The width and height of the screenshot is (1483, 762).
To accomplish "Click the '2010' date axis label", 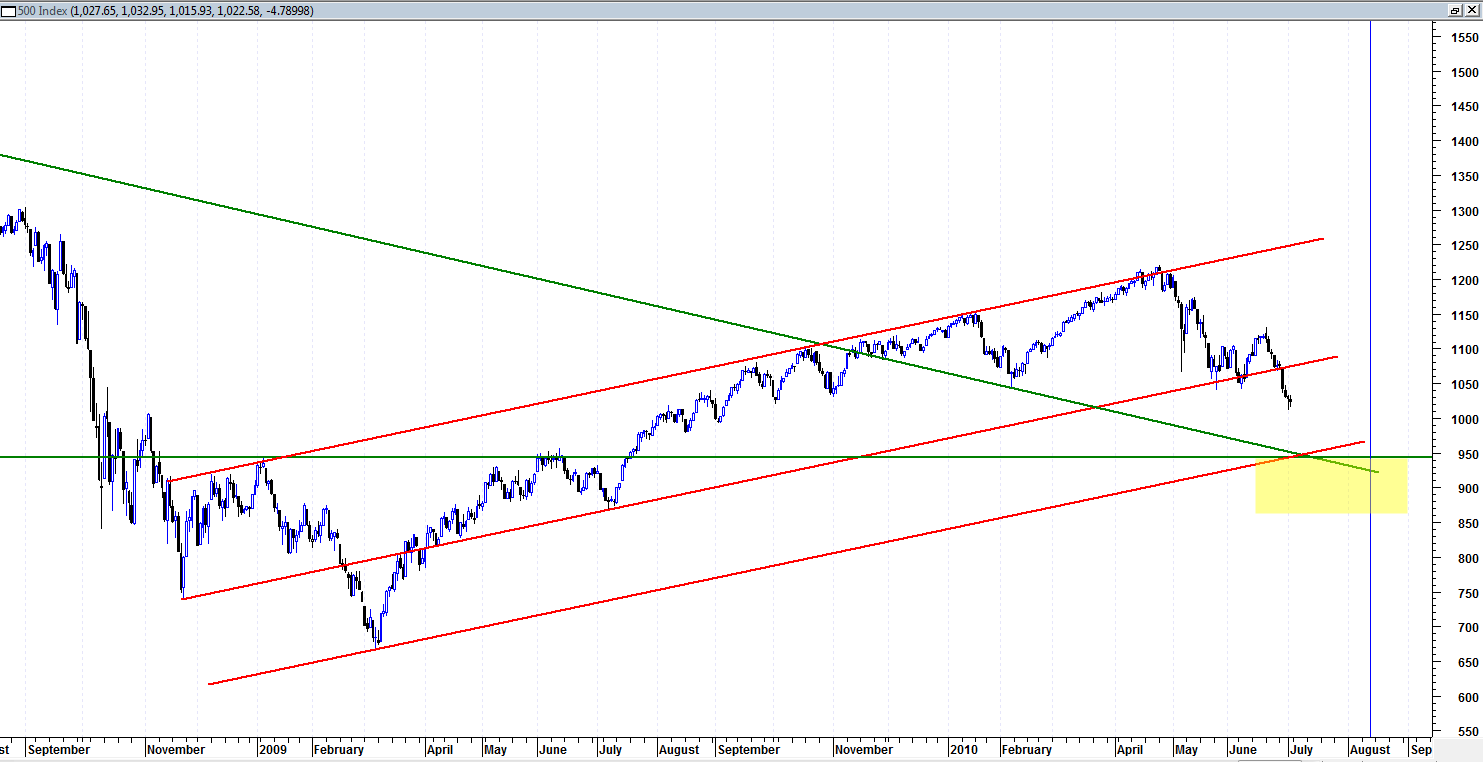I will 964,749.
